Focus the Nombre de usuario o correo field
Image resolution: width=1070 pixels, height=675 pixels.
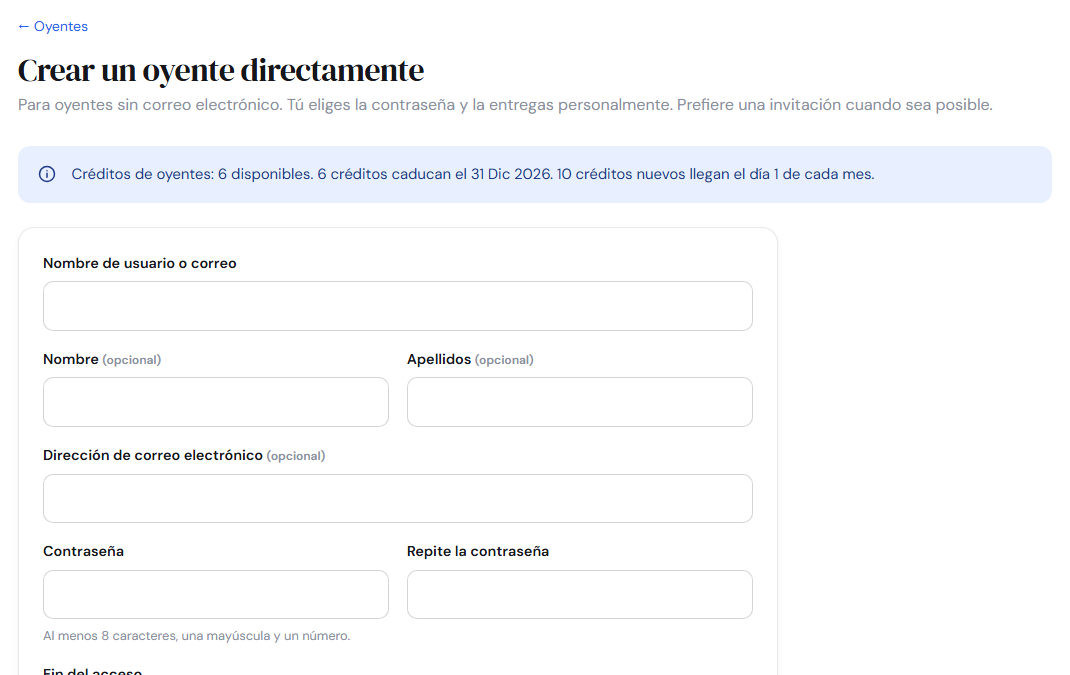point(398,306)
